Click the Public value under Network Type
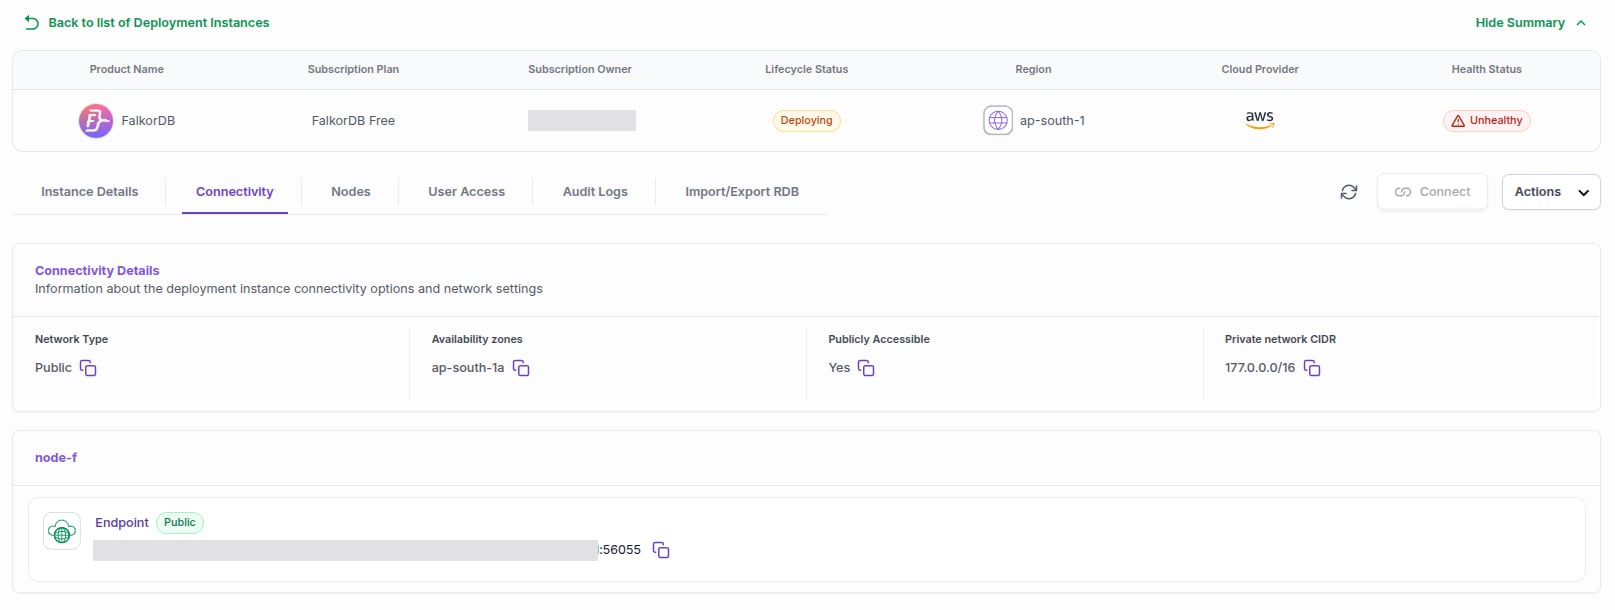Viewport: 1615px width, 610px height. (x=53, y=368)
